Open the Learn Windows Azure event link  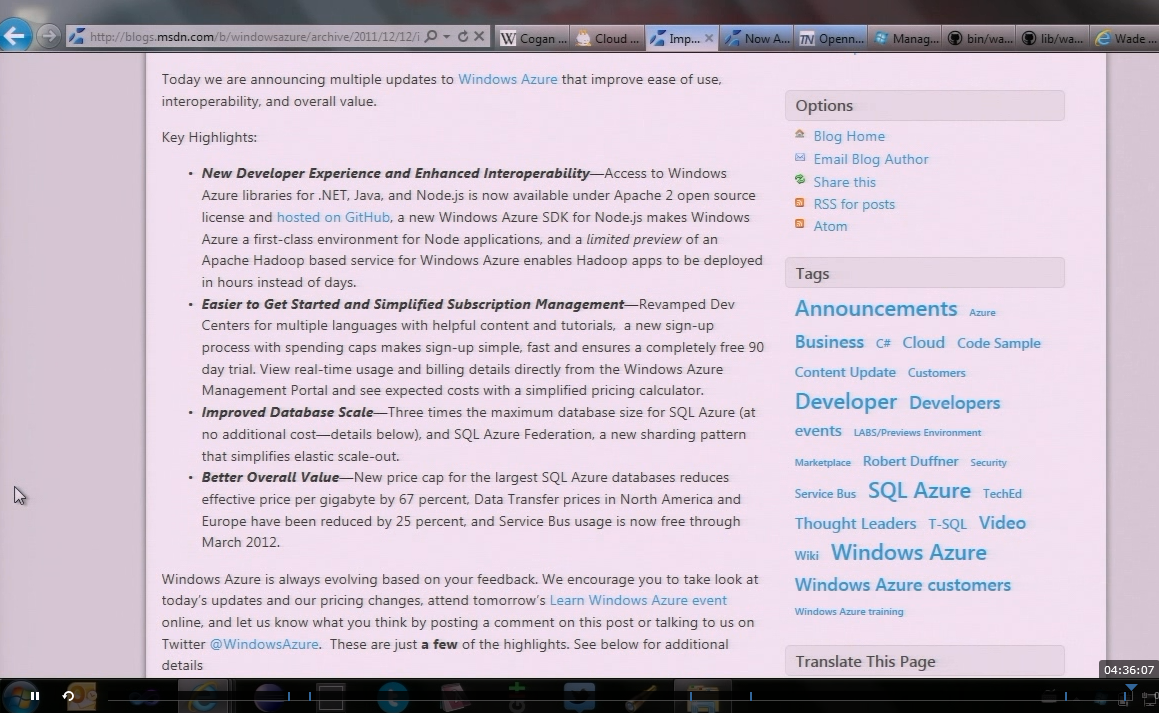tap(638, 600)
